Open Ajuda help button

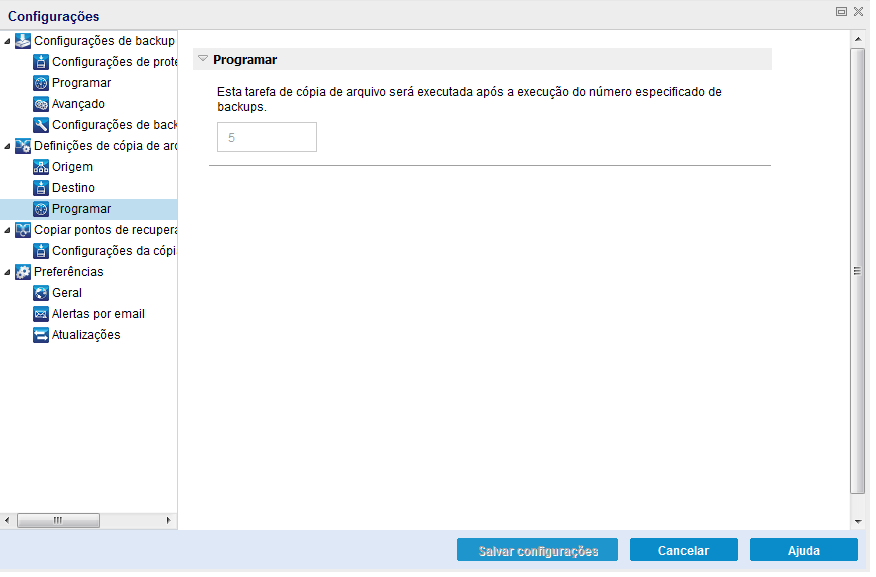(x=804, y=551)
